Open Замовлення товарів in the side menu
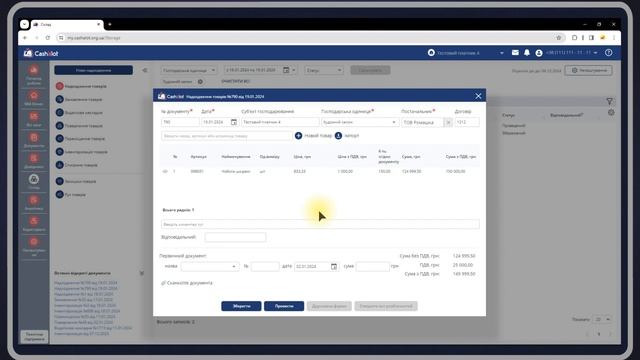 point(79,99)
